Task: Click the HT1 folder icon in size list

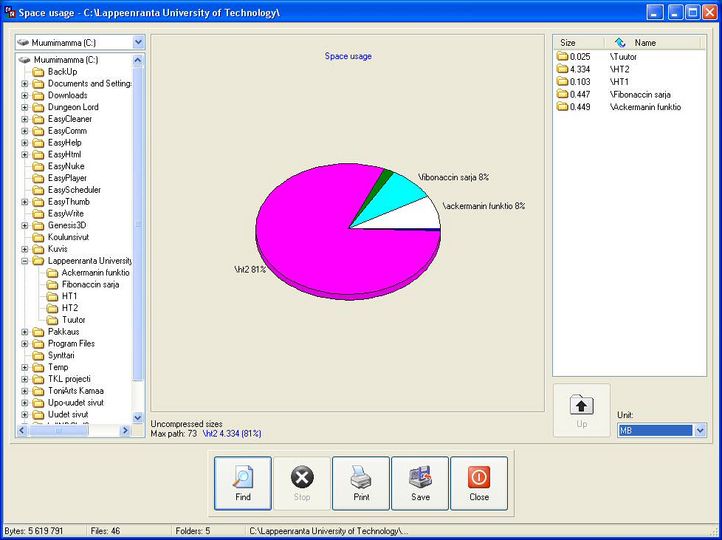Action: (562, 81)
